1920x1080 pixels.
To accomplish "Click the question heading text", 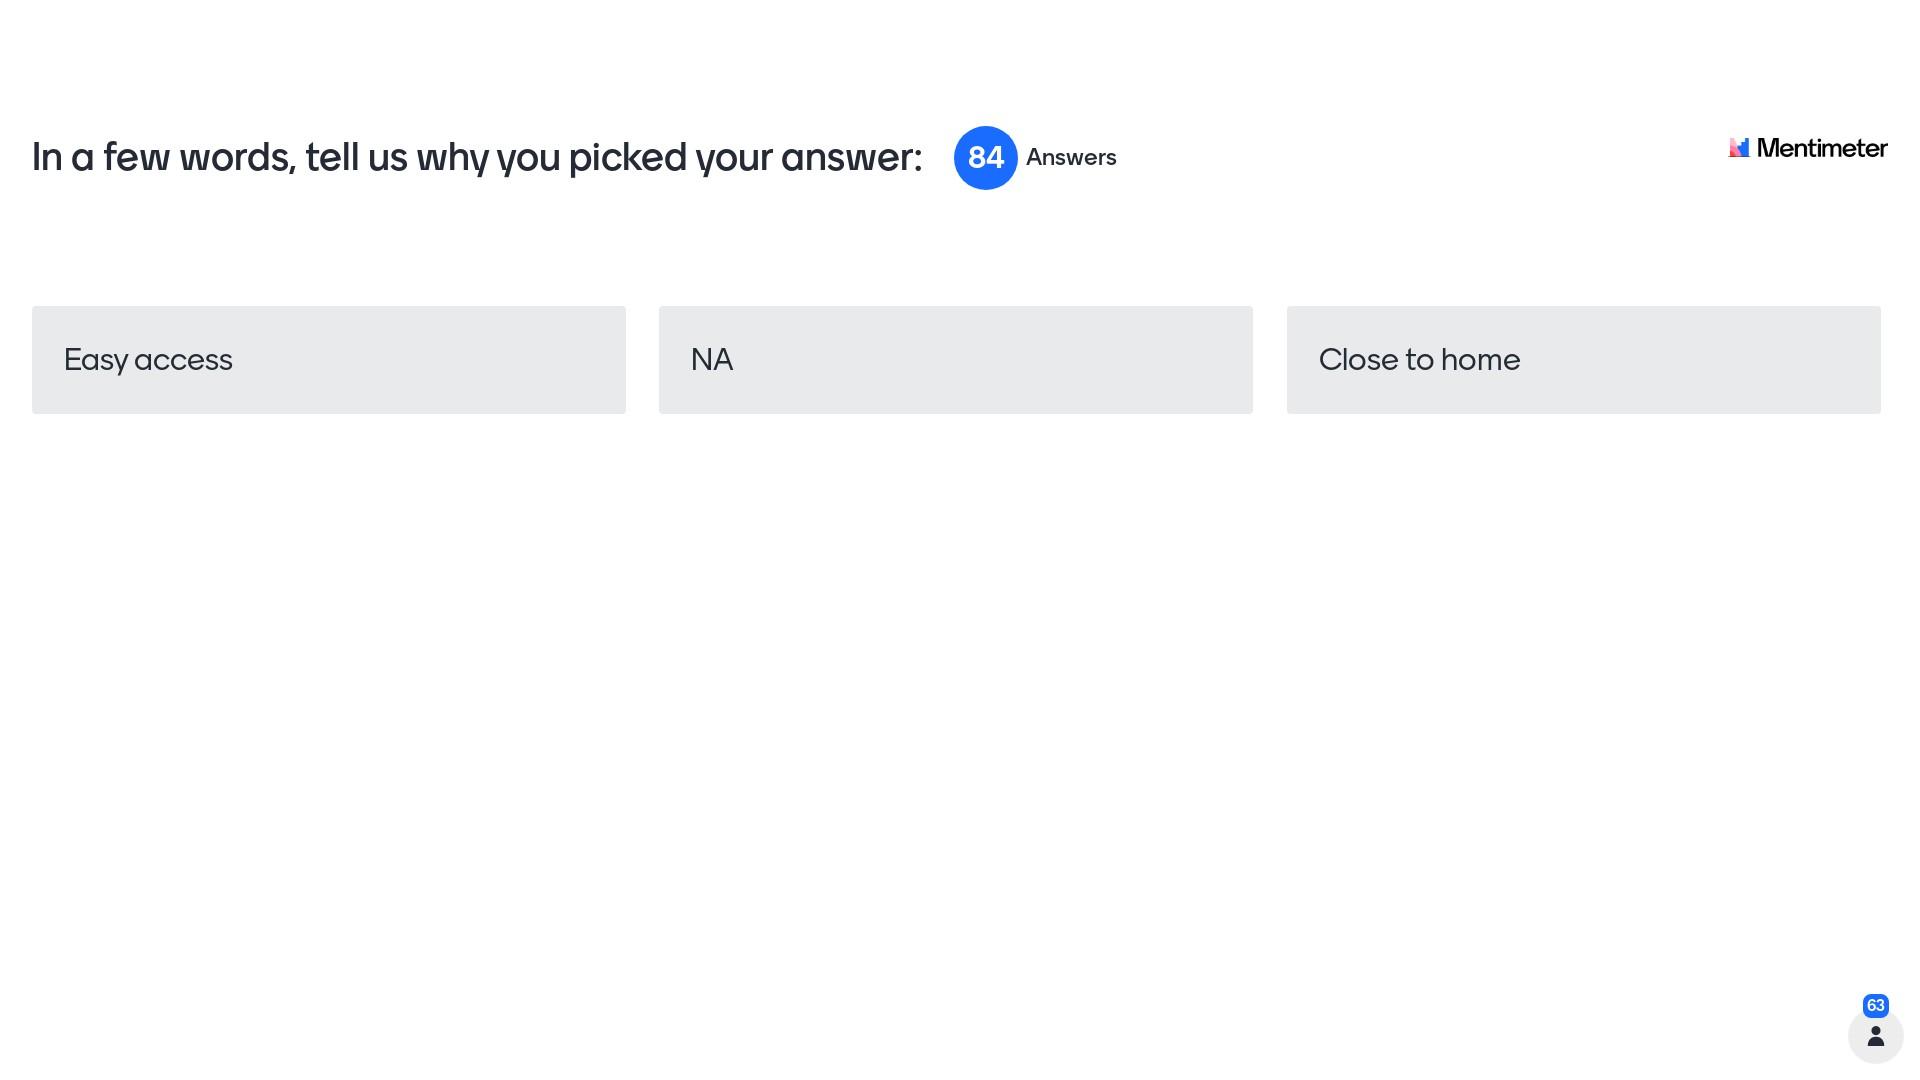I will 476,158.
